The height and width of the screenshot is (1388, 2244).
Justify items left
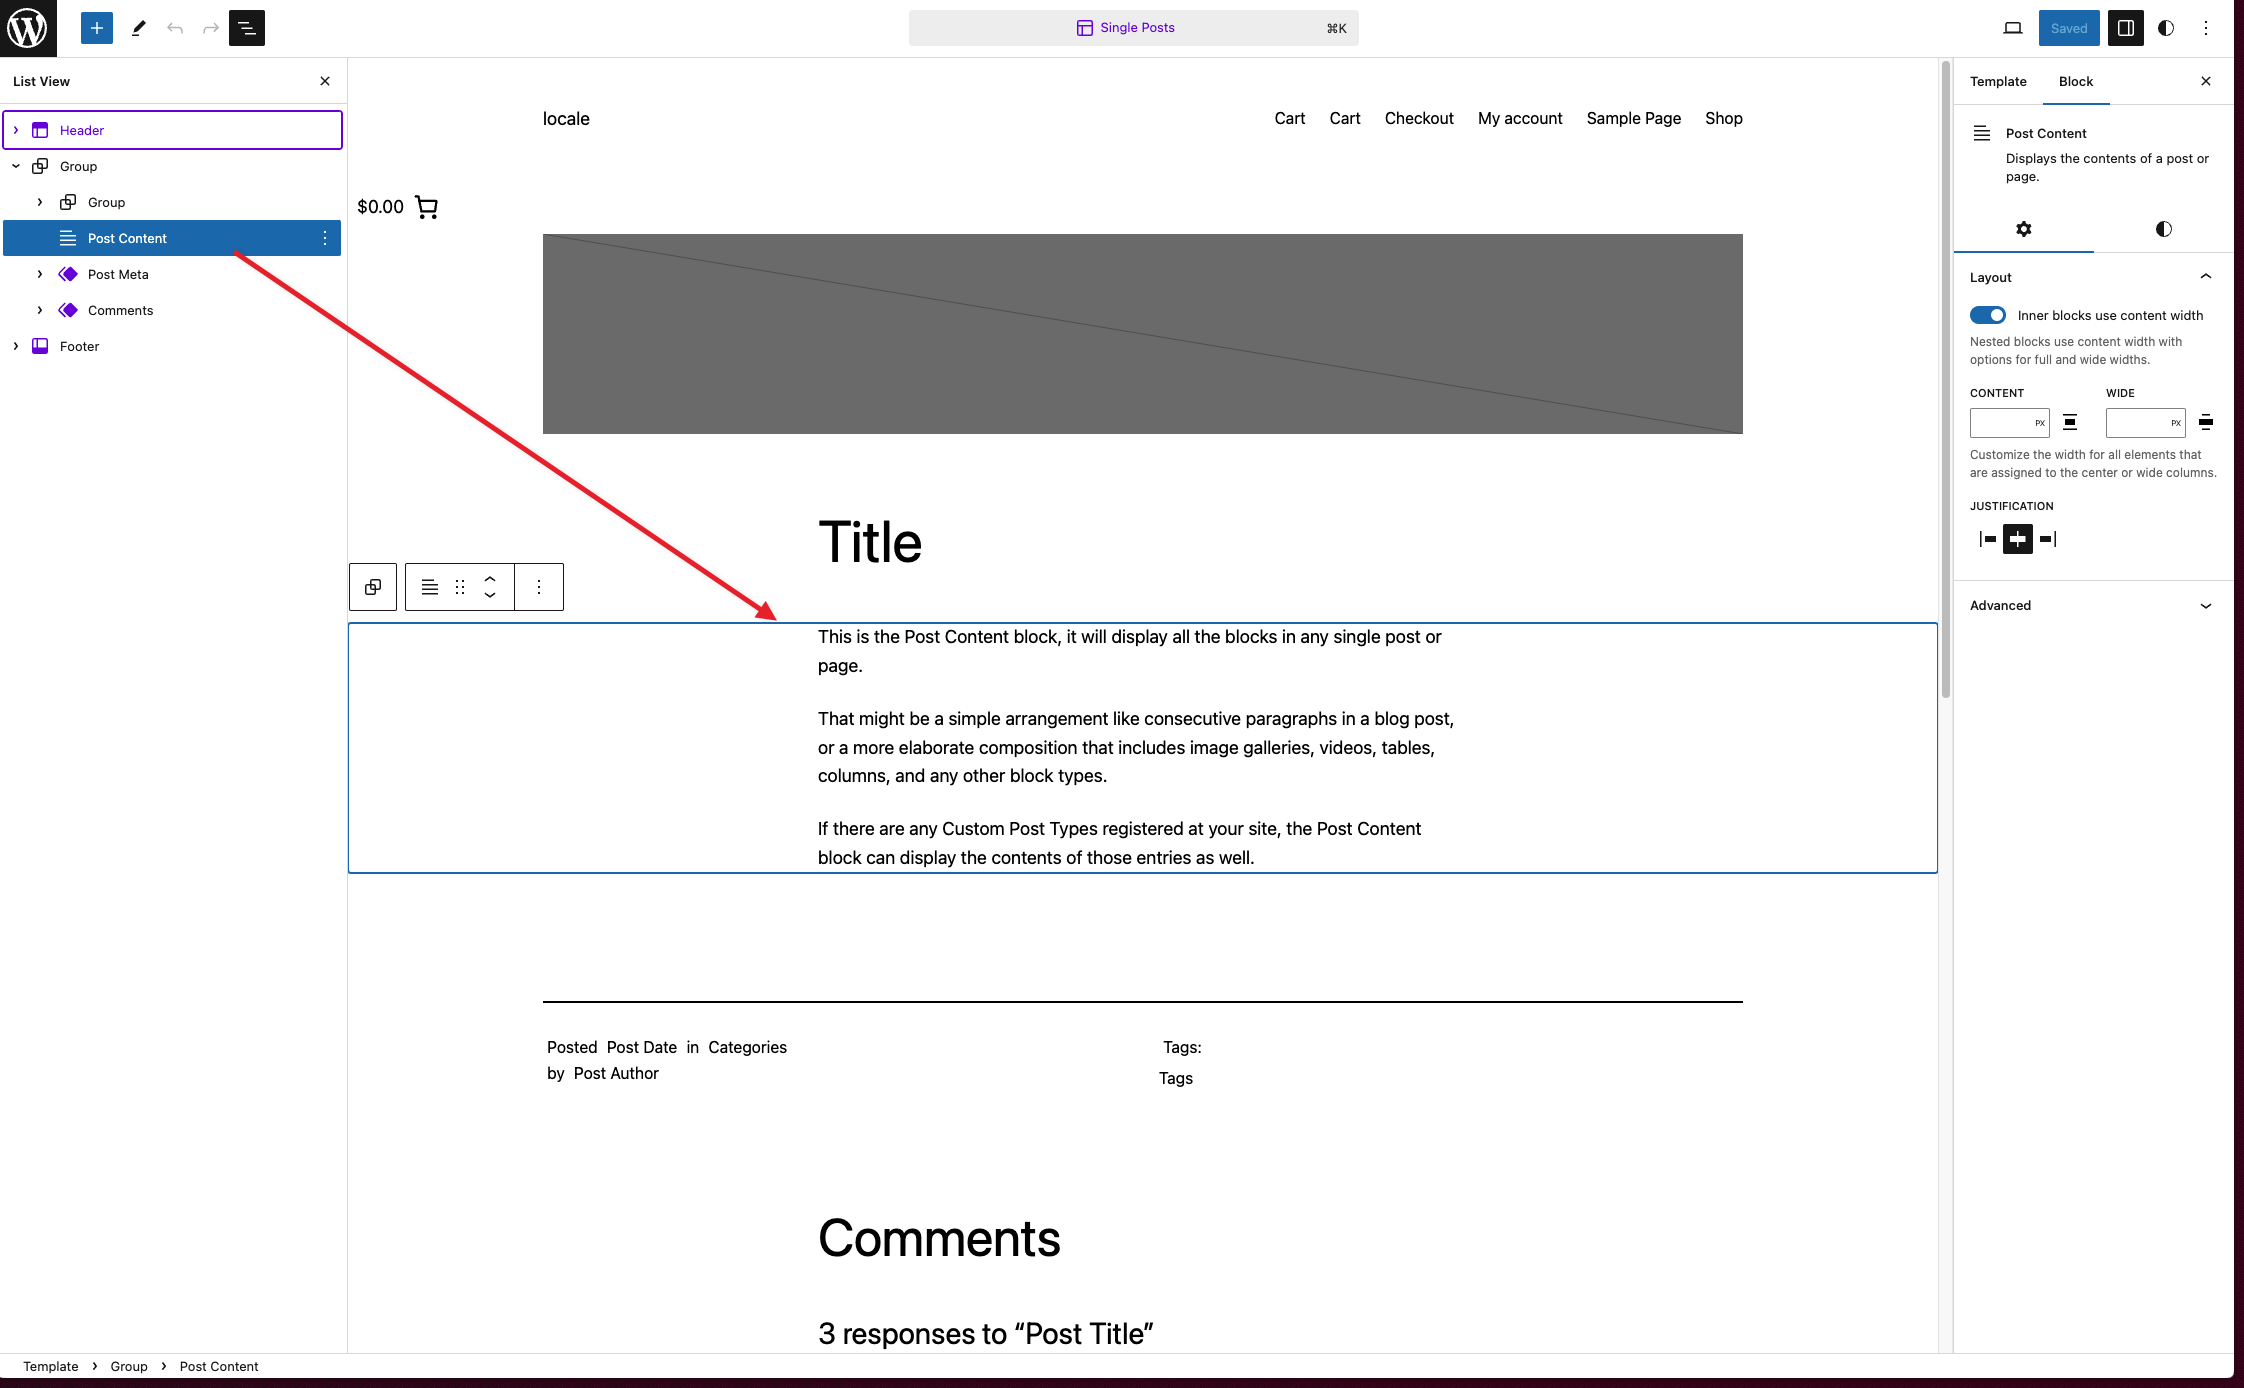[x=1988, y=539]
